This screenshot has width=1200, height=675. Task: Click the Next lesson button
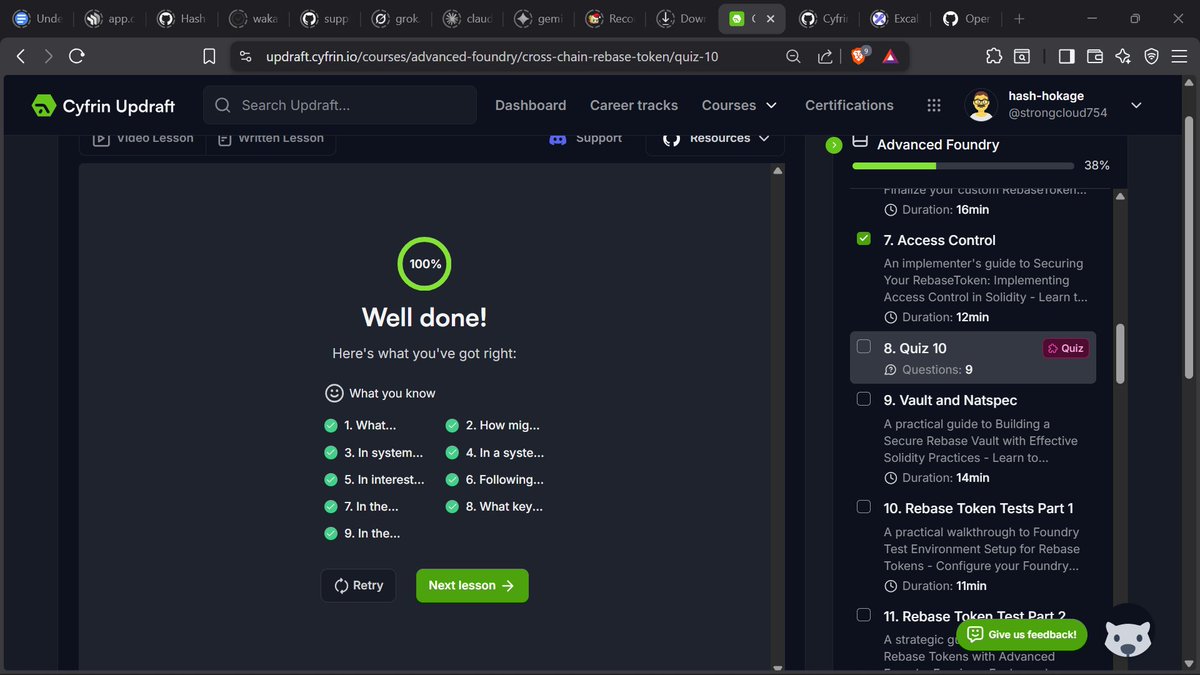click(472, 585)
